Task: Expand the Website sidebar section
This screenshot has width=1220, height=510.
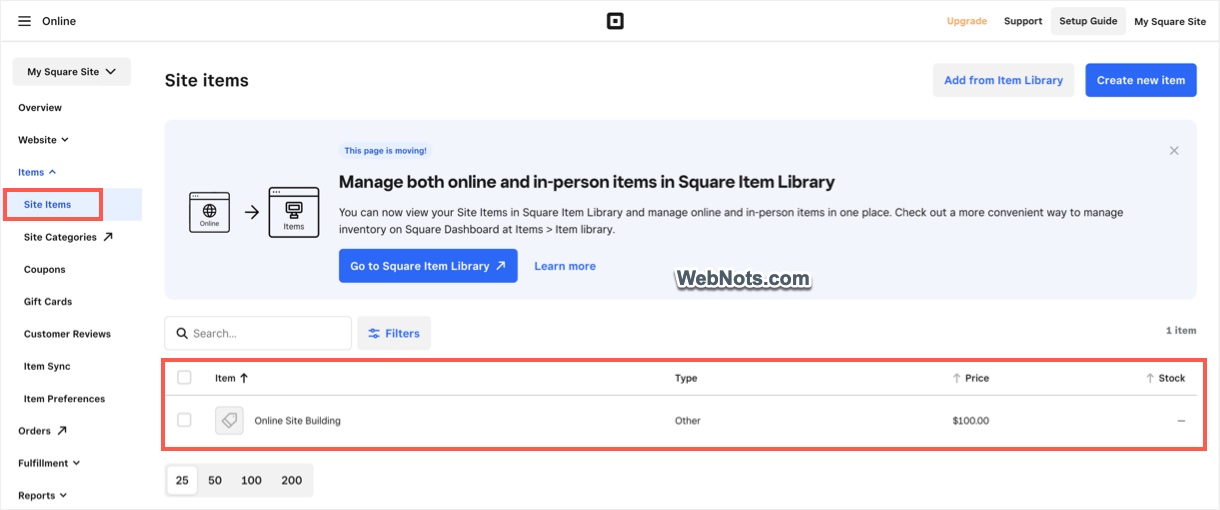Action: [43, 140]
